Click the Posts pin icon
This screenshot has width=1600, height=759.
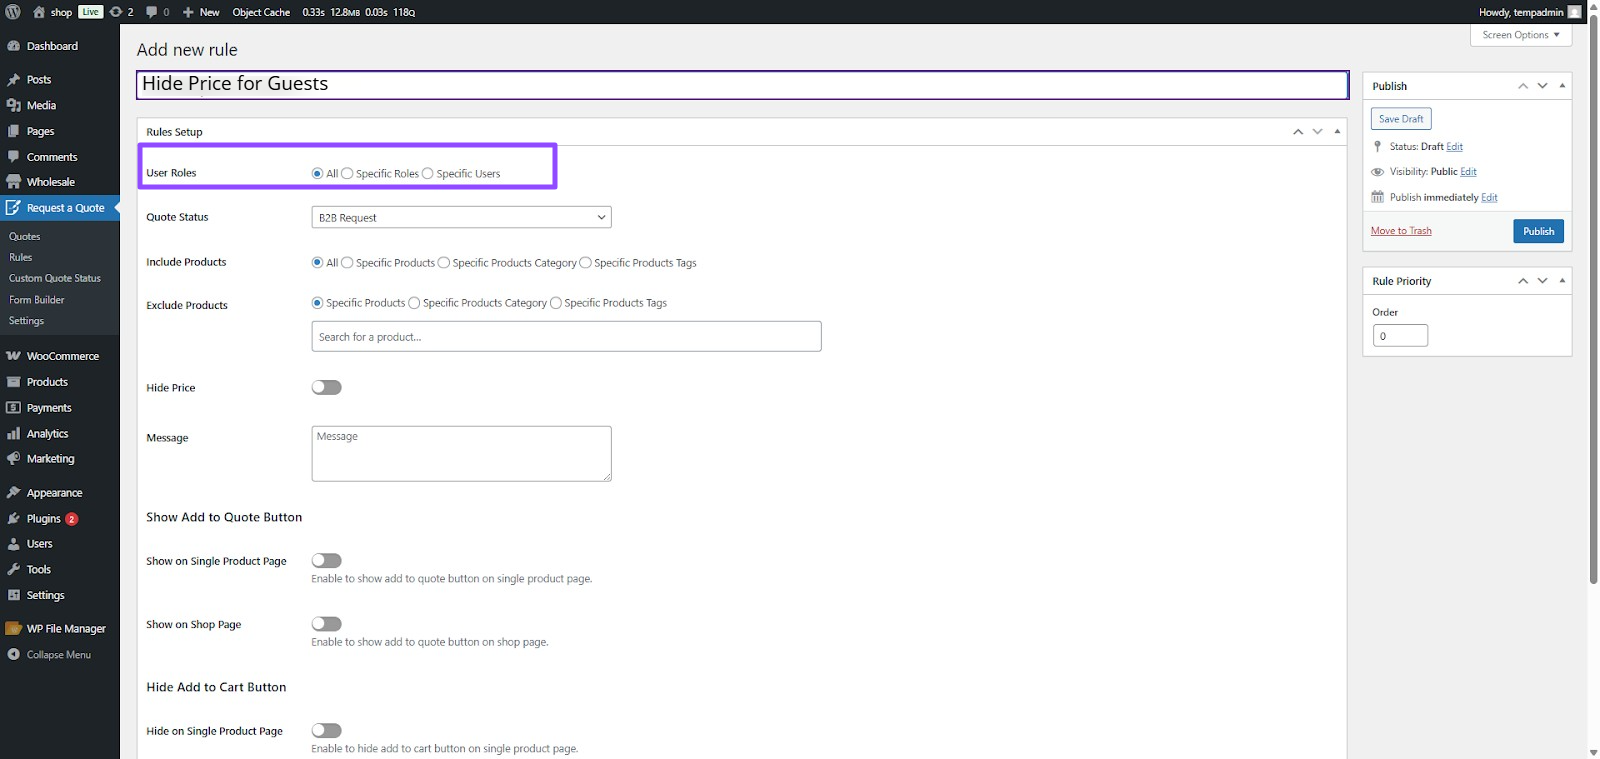13,80
